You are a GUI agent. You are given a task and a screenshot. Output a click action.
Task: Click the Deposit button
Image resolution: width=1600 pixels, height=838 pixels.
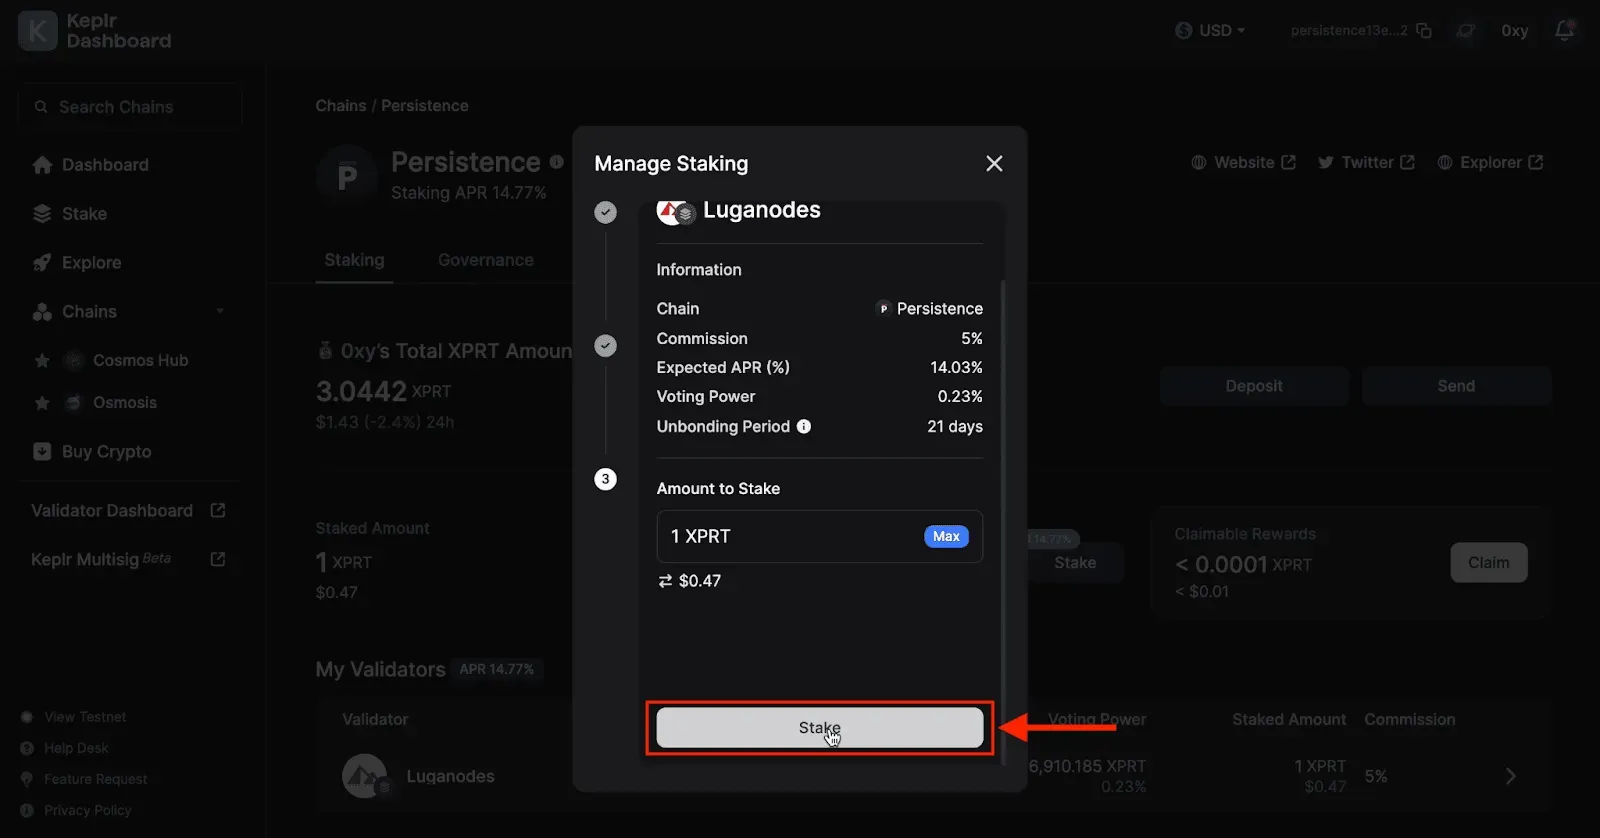click(1254, 386)
